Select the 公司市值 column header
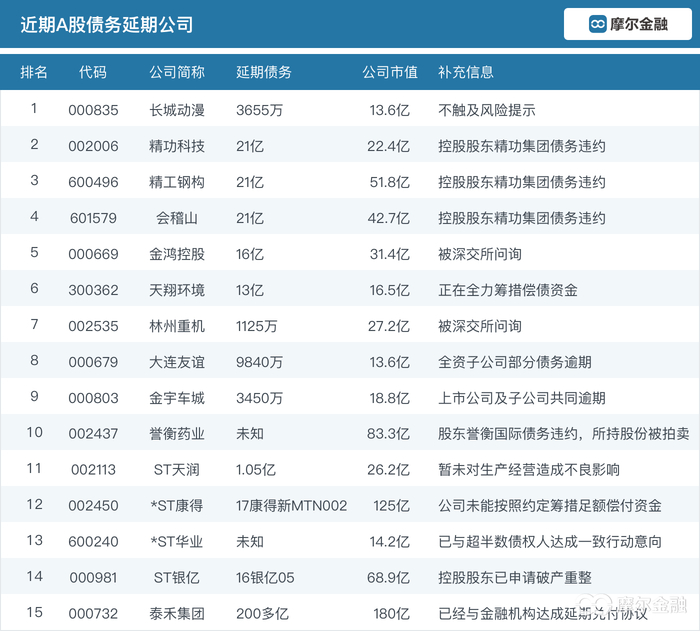The width and height of the screenshot is (700, 631). (390, 72)
